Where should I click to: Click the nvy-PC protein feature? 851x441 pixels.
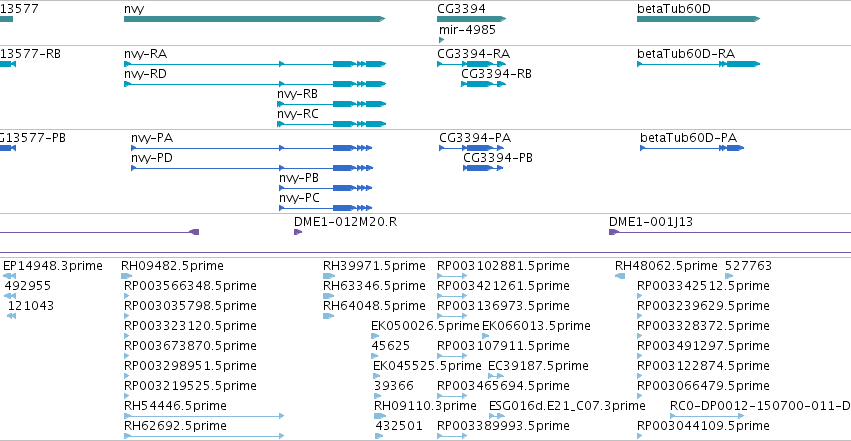tap(326, 208)
